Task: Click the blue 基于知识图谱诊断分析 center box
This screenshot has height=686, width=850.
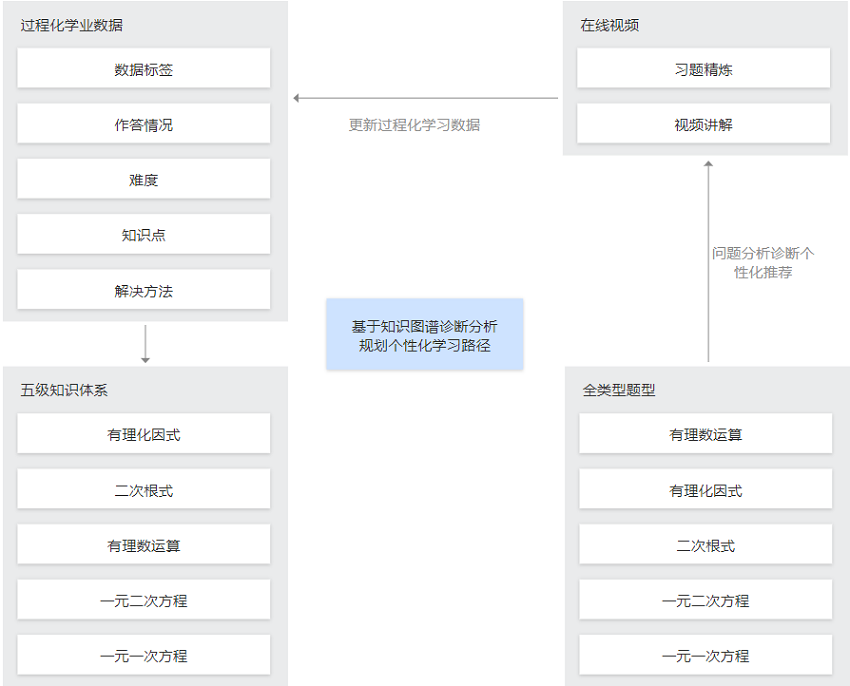Action: [424, 335]
